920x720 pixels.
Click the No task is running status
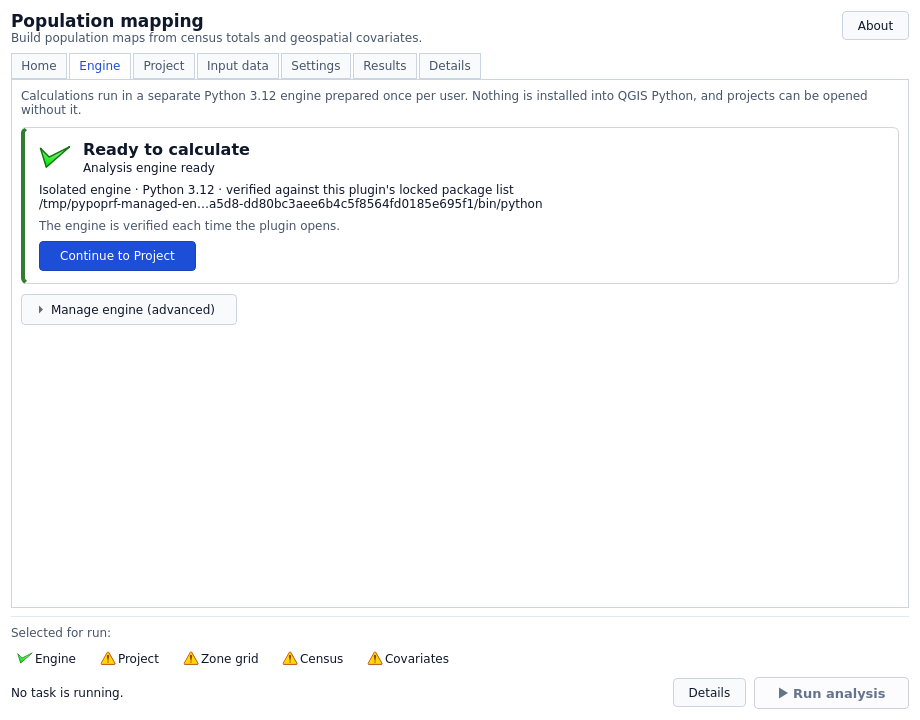tap(67, 693)
